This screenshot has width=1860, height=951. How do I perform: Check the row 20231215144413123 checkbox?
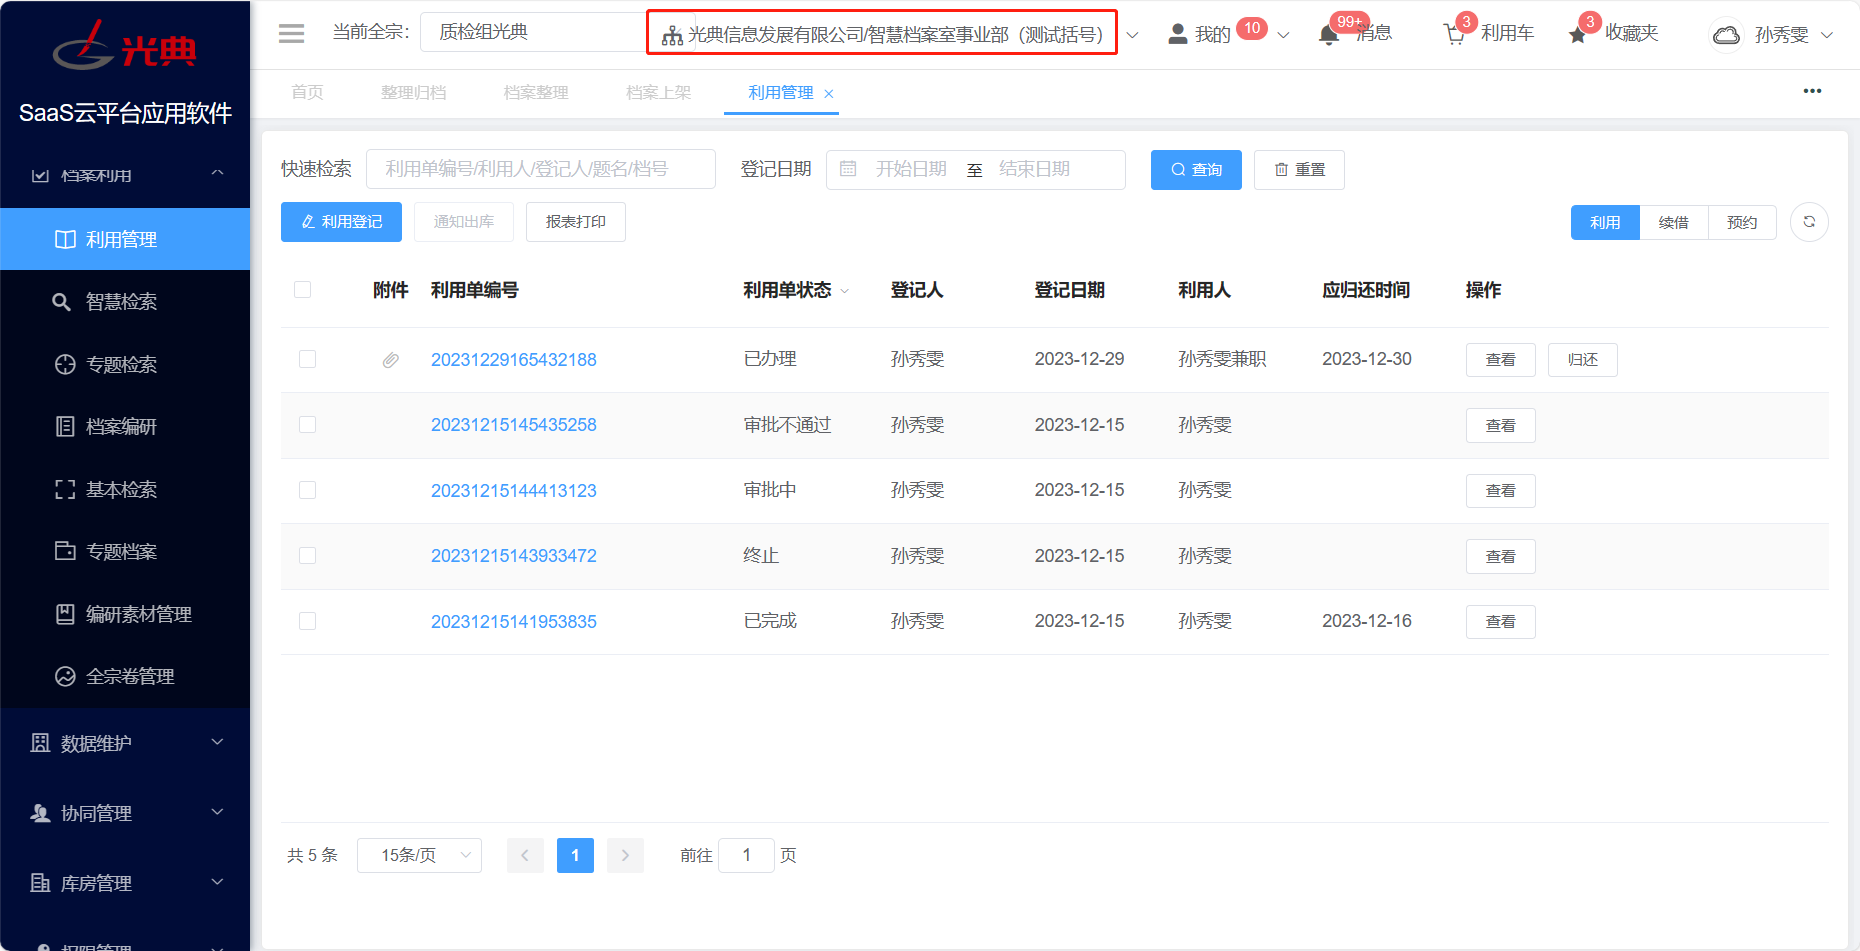click(307, 490)
